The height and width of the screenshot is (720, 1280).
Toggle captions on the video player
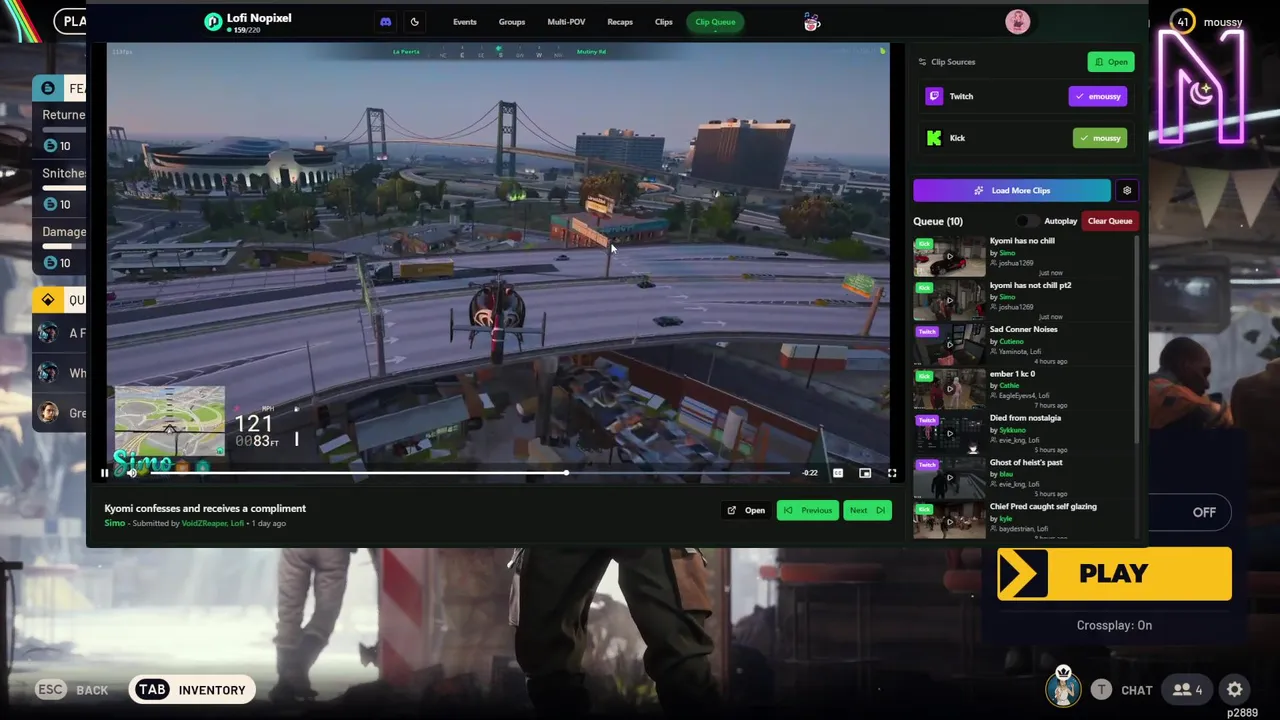838,473
